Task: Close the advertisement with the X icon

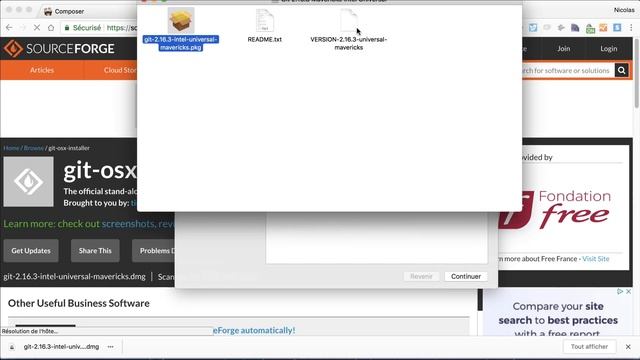Action: pos(629,291)
